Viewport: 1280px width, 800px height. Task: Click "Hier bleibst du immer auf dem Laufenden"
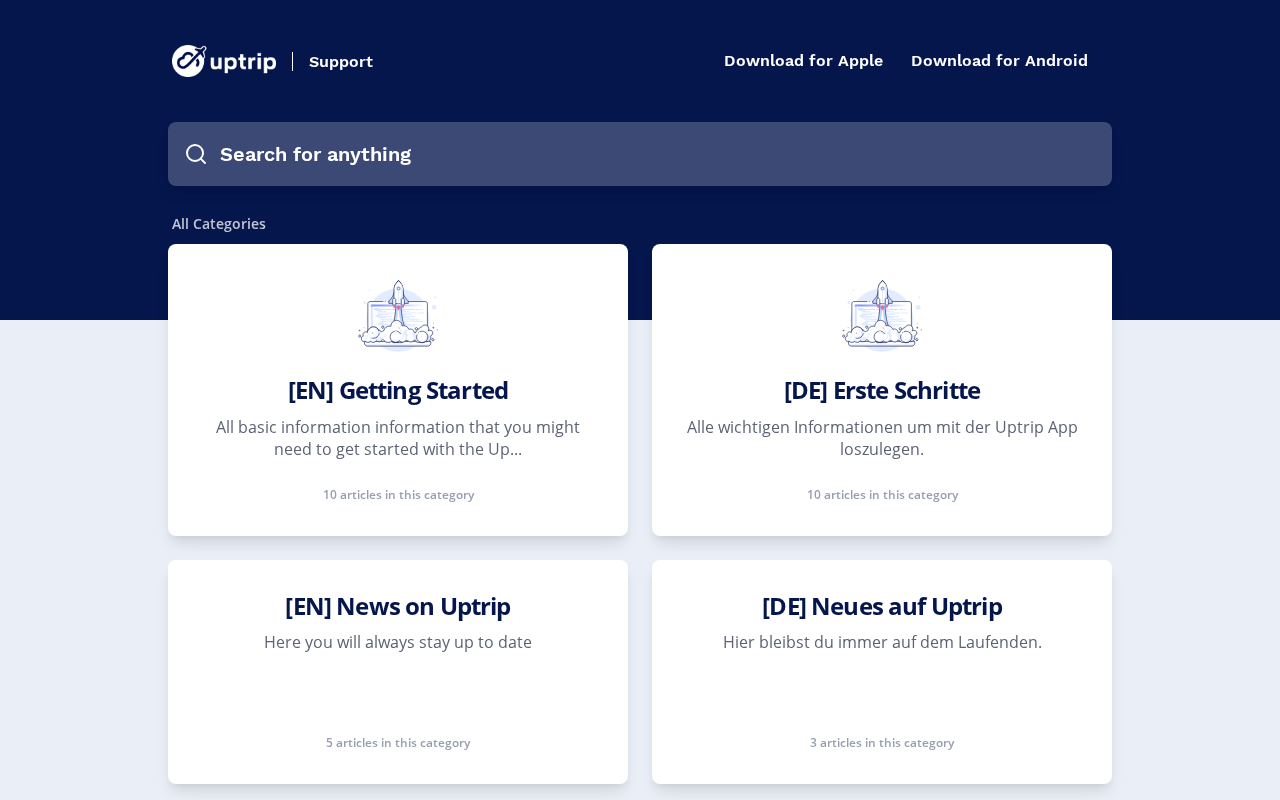[882, 642]
